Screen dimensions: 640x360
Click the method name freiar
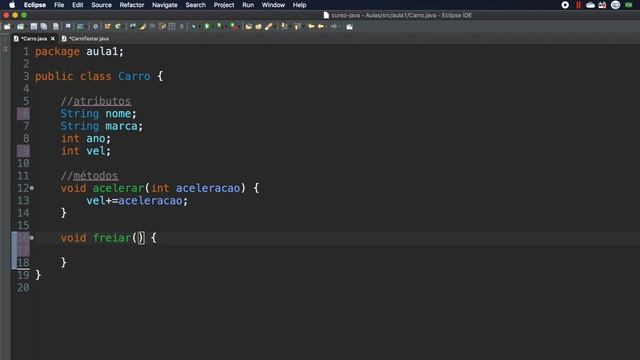tap(112, 238)
